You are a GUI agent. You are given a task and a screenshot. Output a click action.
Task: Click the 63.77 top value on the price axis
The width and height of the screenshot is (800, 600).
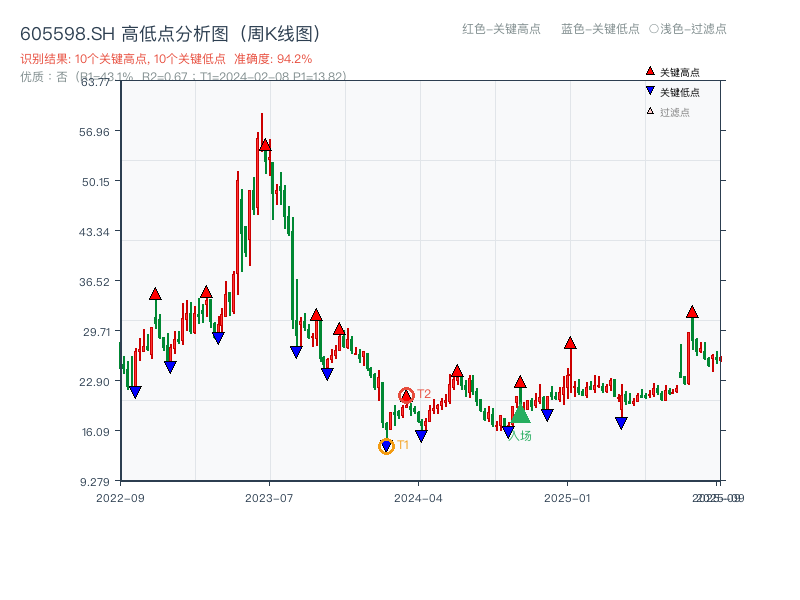(96, 85)
